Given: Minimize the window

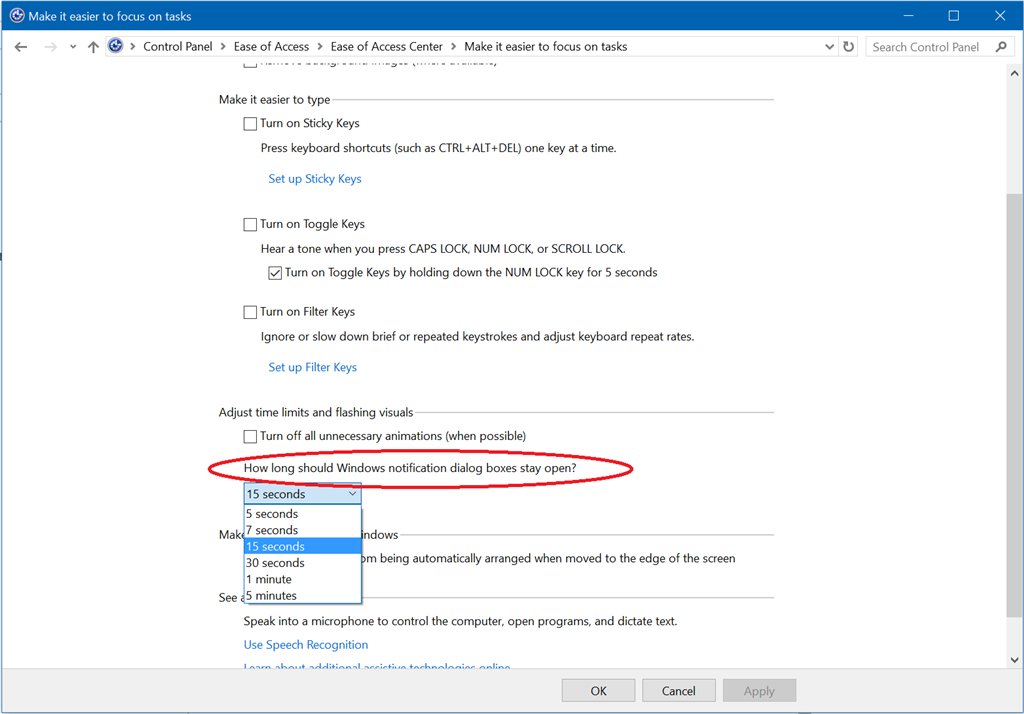Looking at the screenshot, I should tap(908, 16).
